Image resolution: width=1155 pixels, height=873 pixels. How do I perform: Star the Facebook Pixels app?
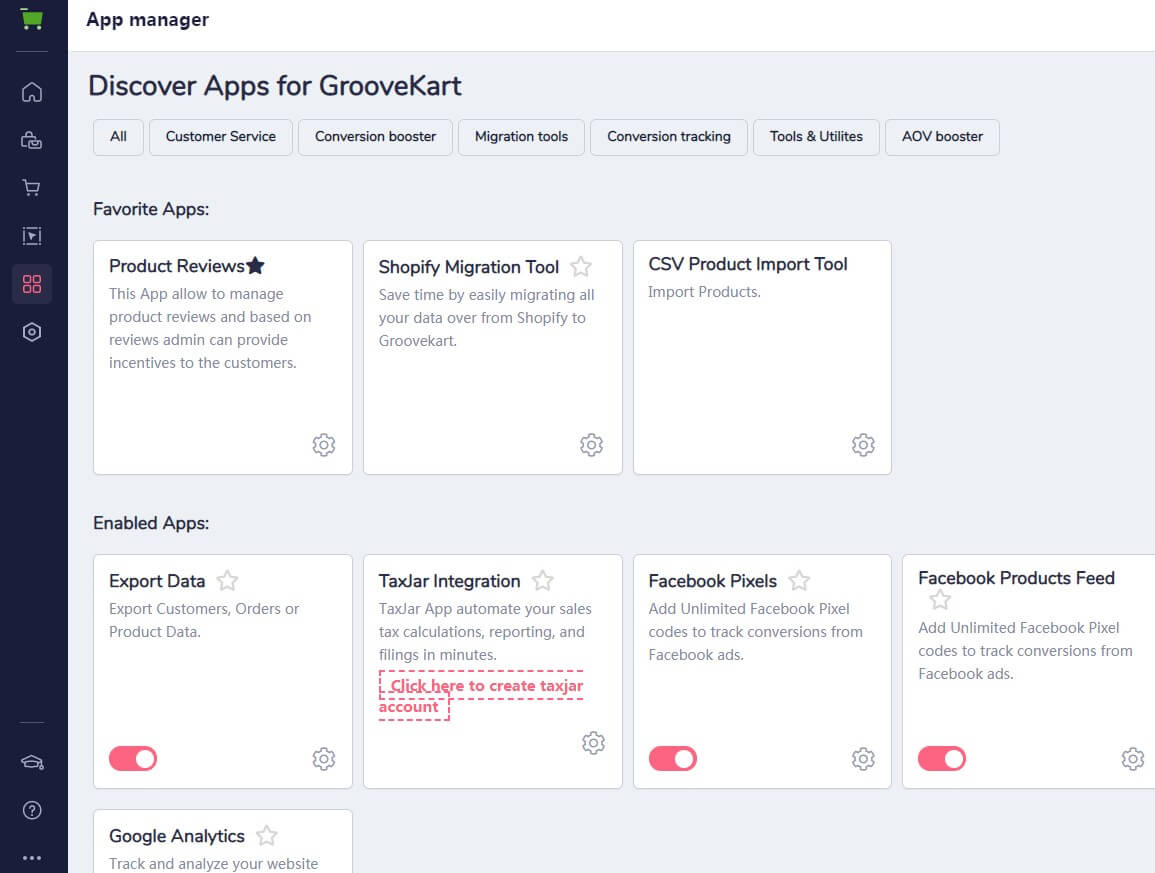[798, 581]
